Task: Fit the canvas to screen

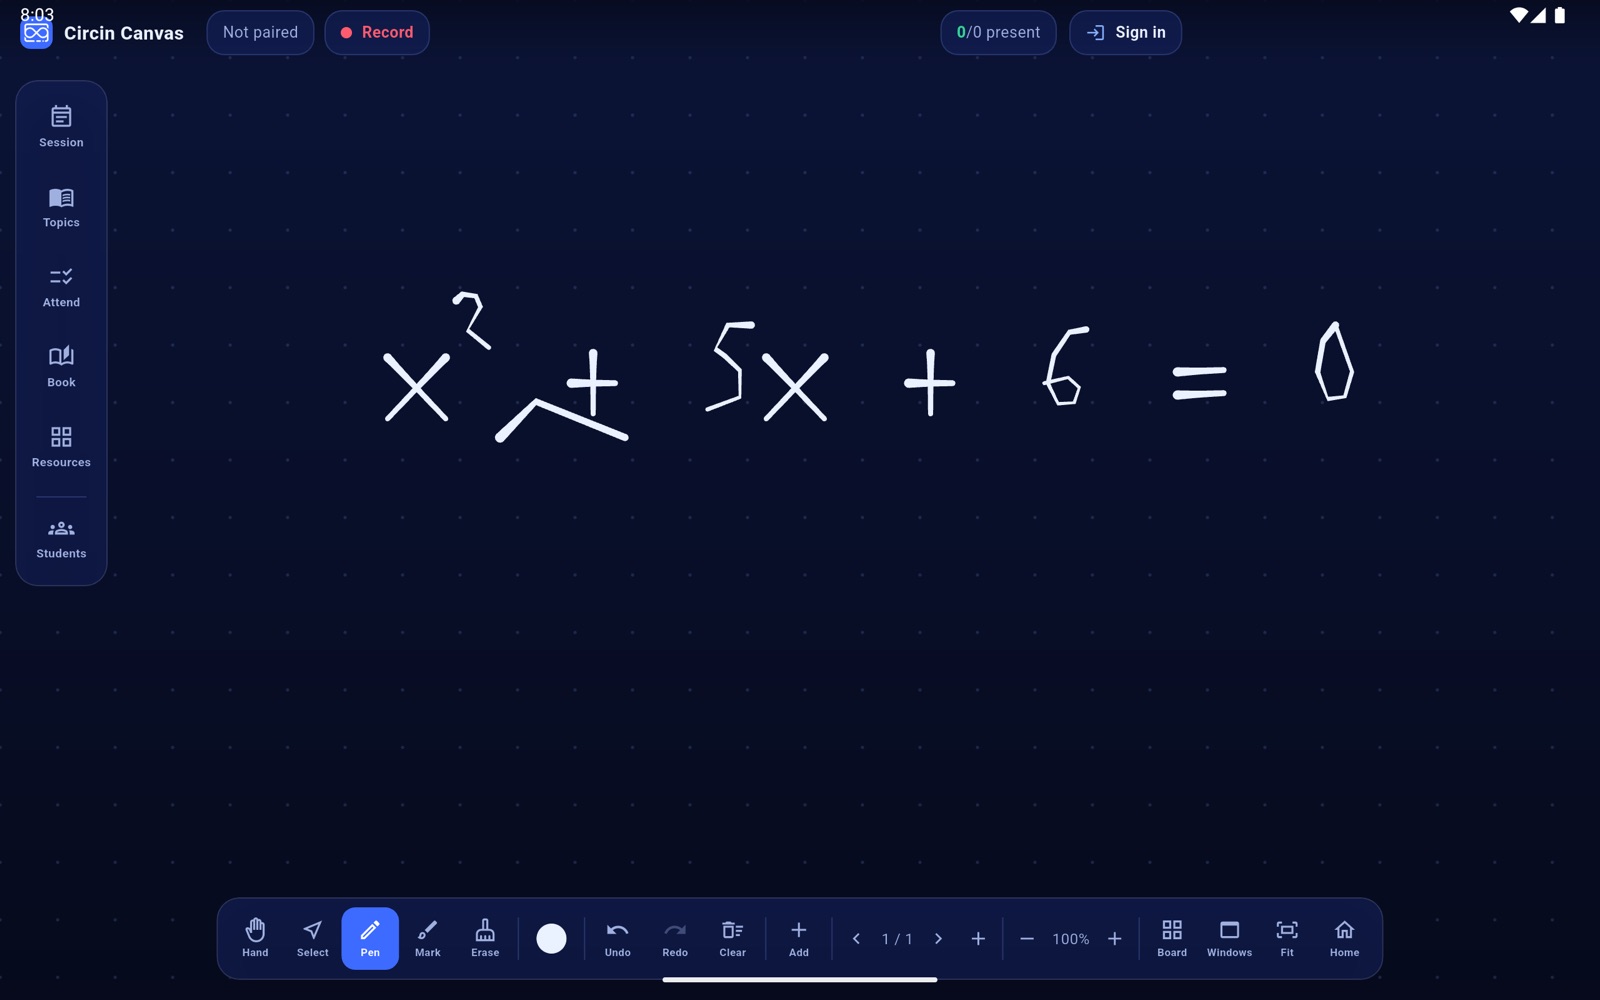Action: pyautogui.click(x=1287, y=938)
